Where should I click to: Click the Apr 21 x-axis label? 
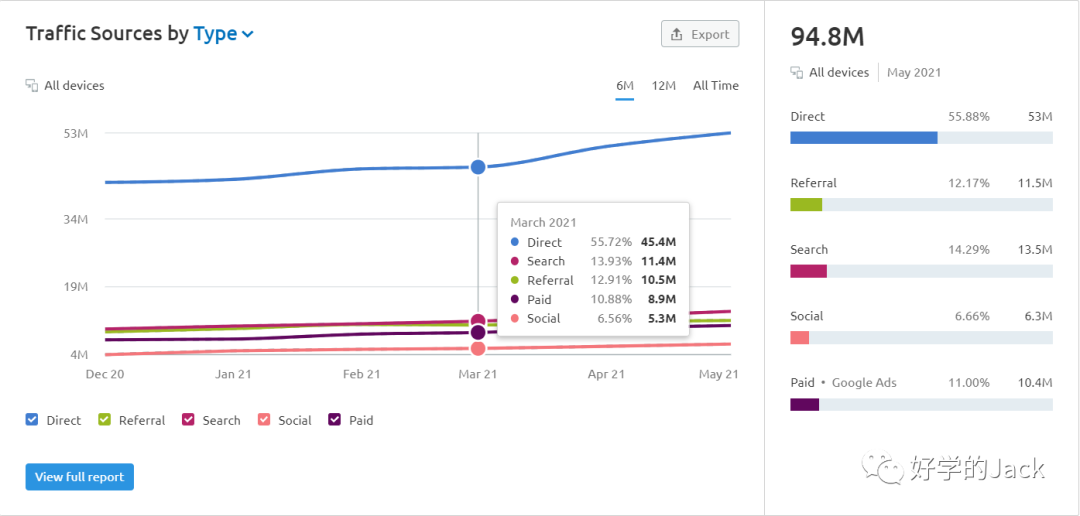pos(607,374)
